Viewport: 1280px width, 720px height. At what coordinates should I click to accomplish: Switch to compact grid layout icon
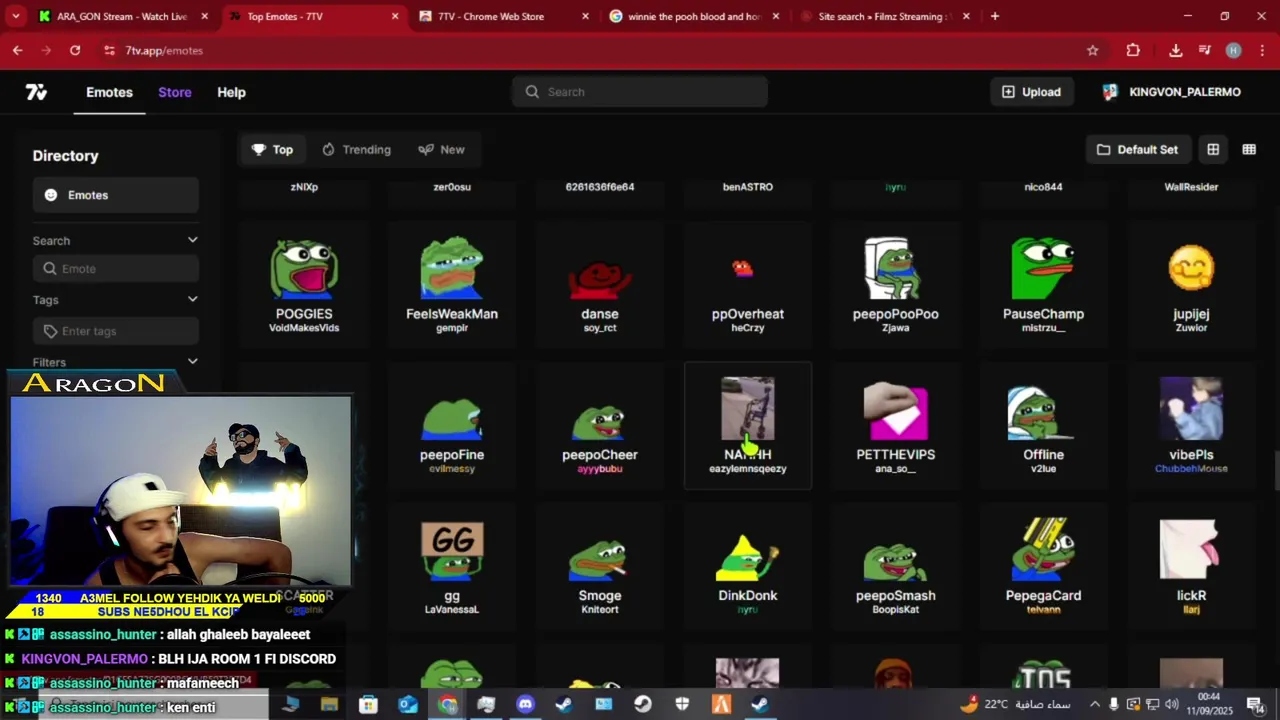(1249, 149)
